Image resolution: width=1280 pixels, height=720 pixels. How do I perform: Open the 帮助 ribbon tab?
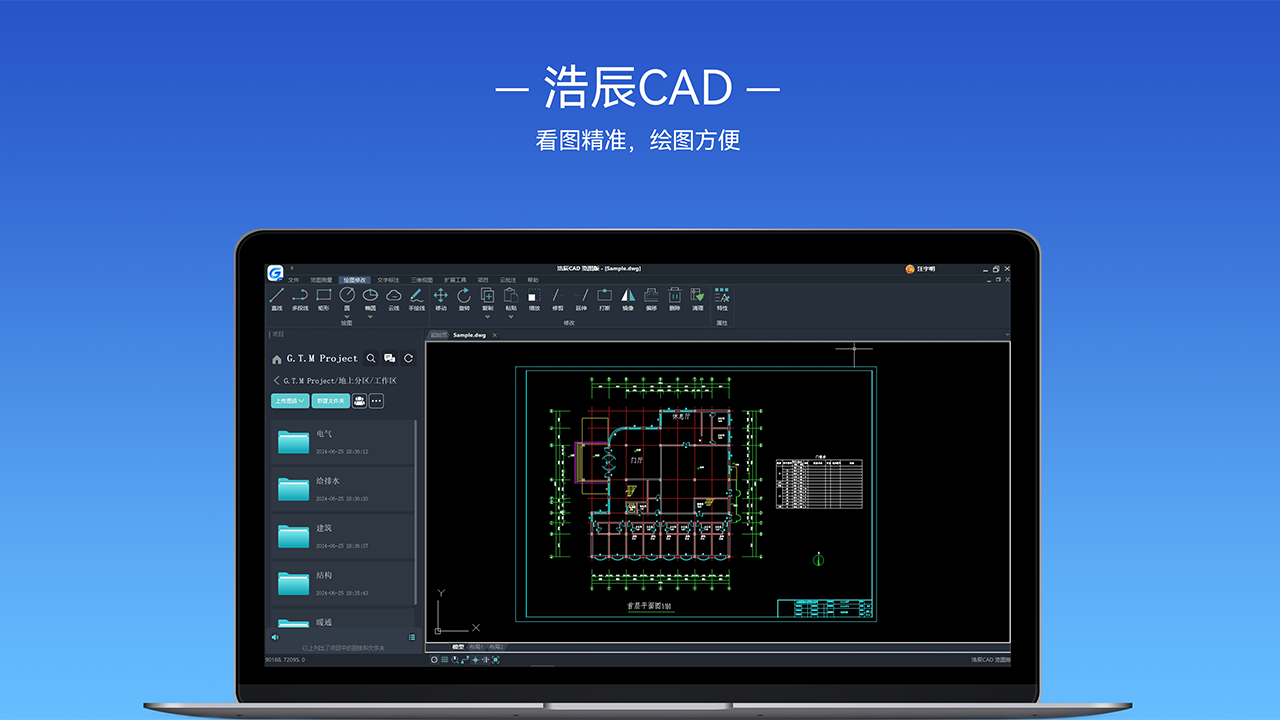tap(532, 280)
